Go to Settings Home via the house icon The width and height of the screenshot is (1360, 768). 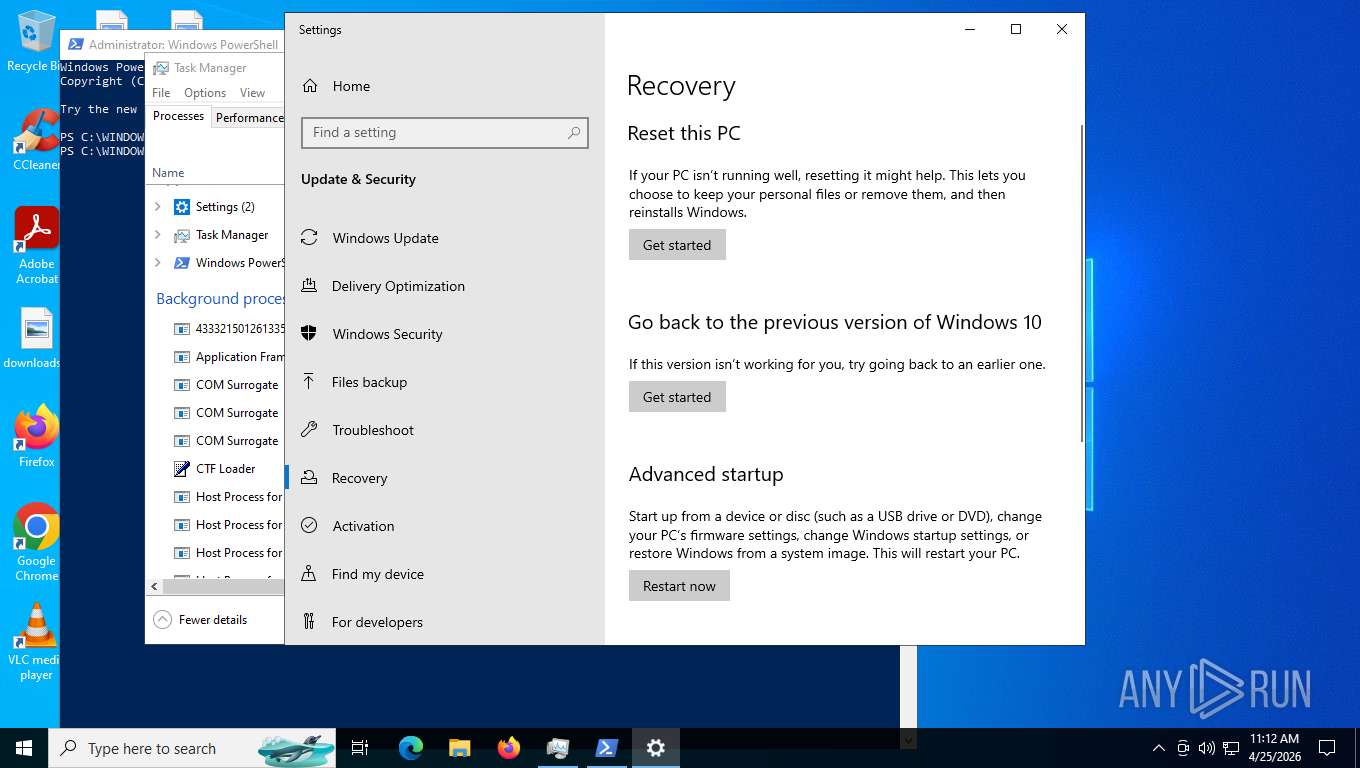coord(310,86)
